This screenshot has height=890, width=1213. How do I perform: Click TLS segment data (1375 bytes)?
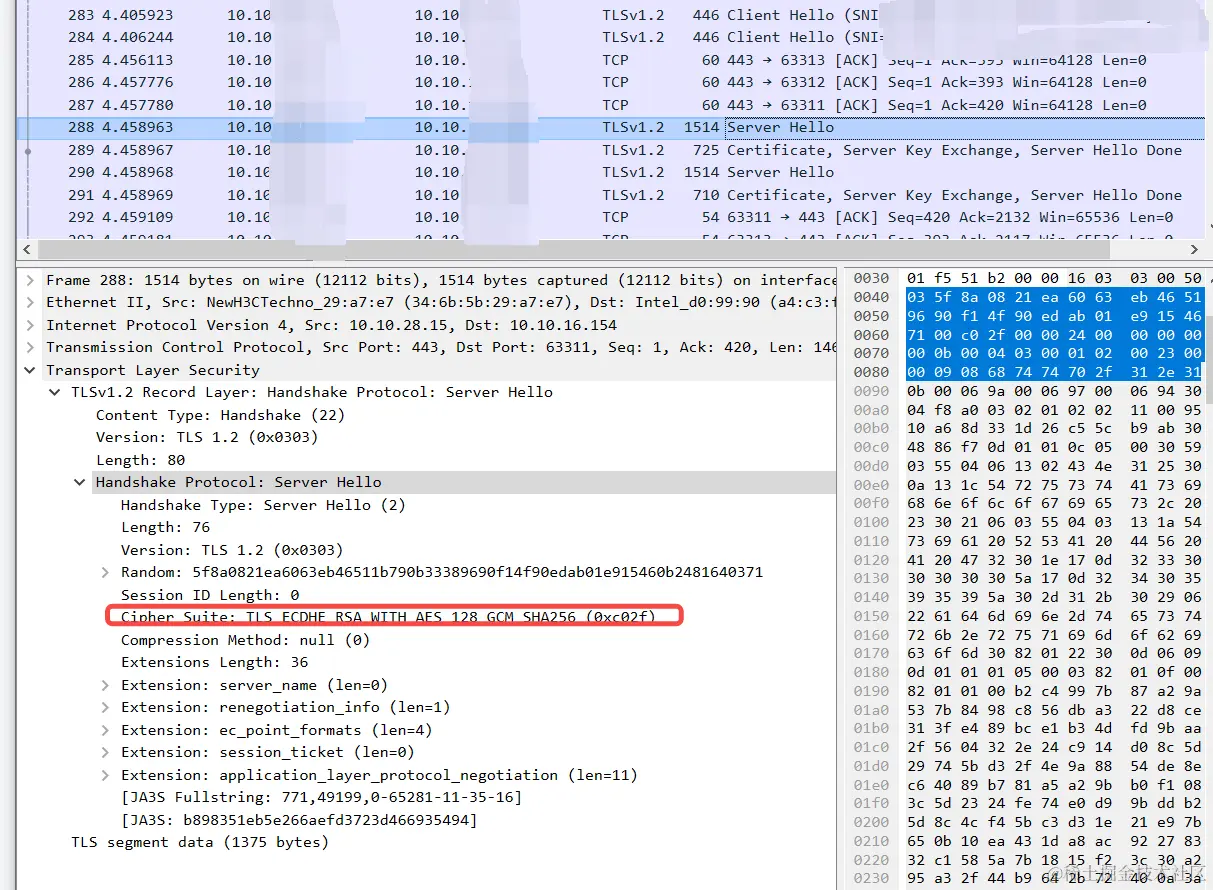(200, 842)
